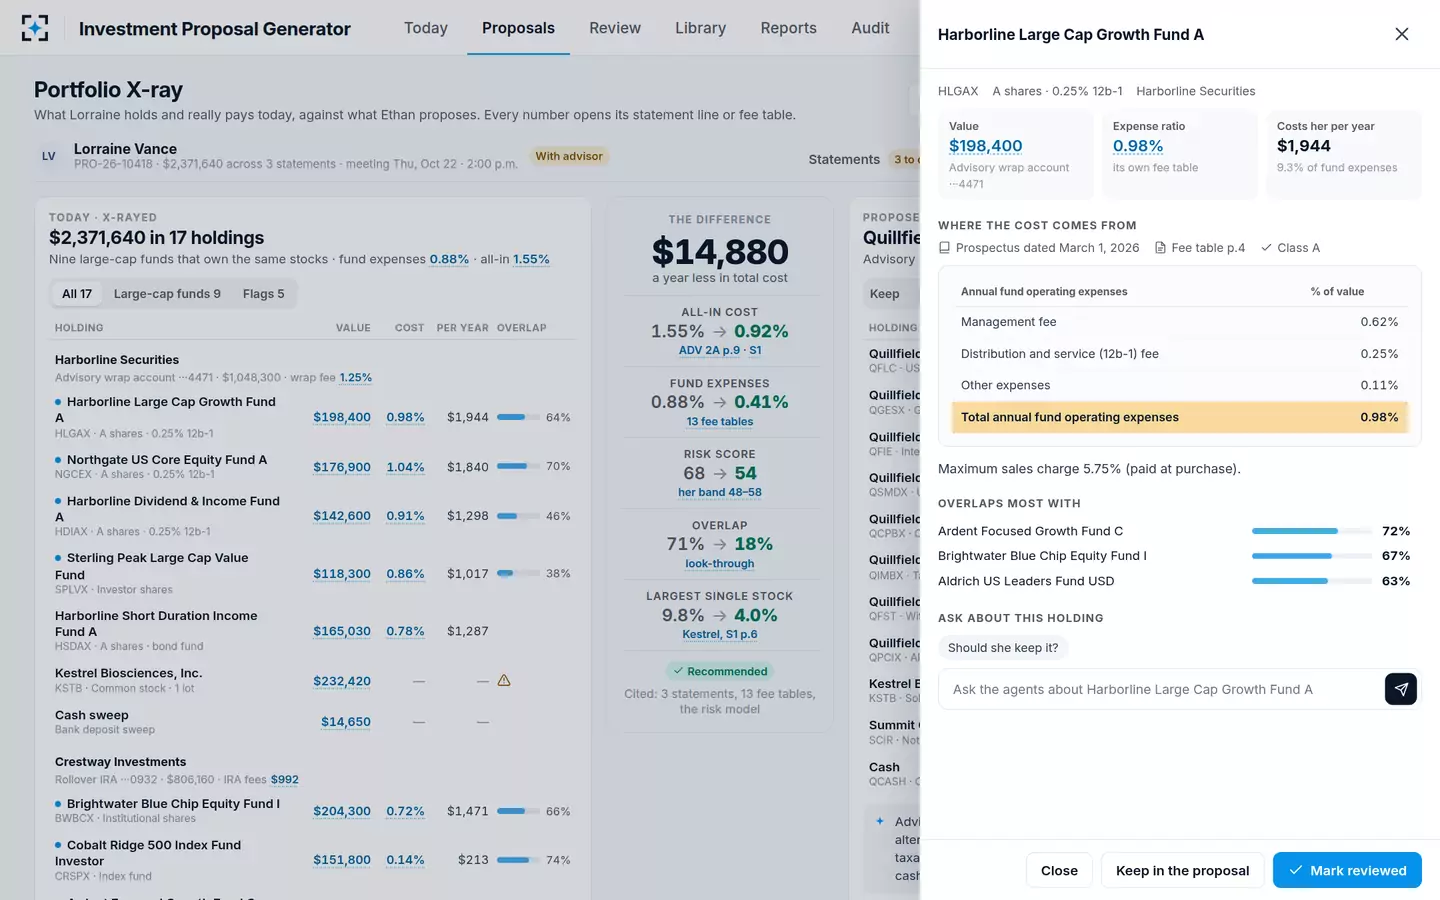The height and width of the screenshot is (900, 1440).
Task: Select the All 17 holdings filter
Action: tap(77, 294)
